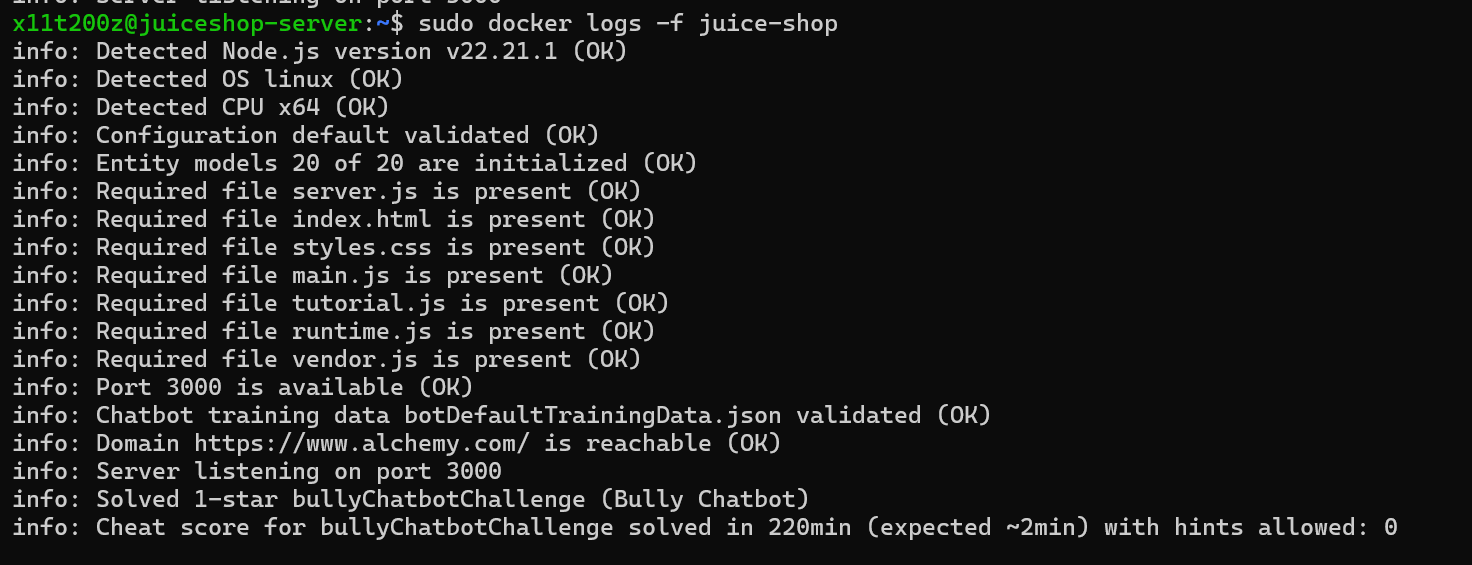Click the word sudo in the command

click(x=446, y=23)
